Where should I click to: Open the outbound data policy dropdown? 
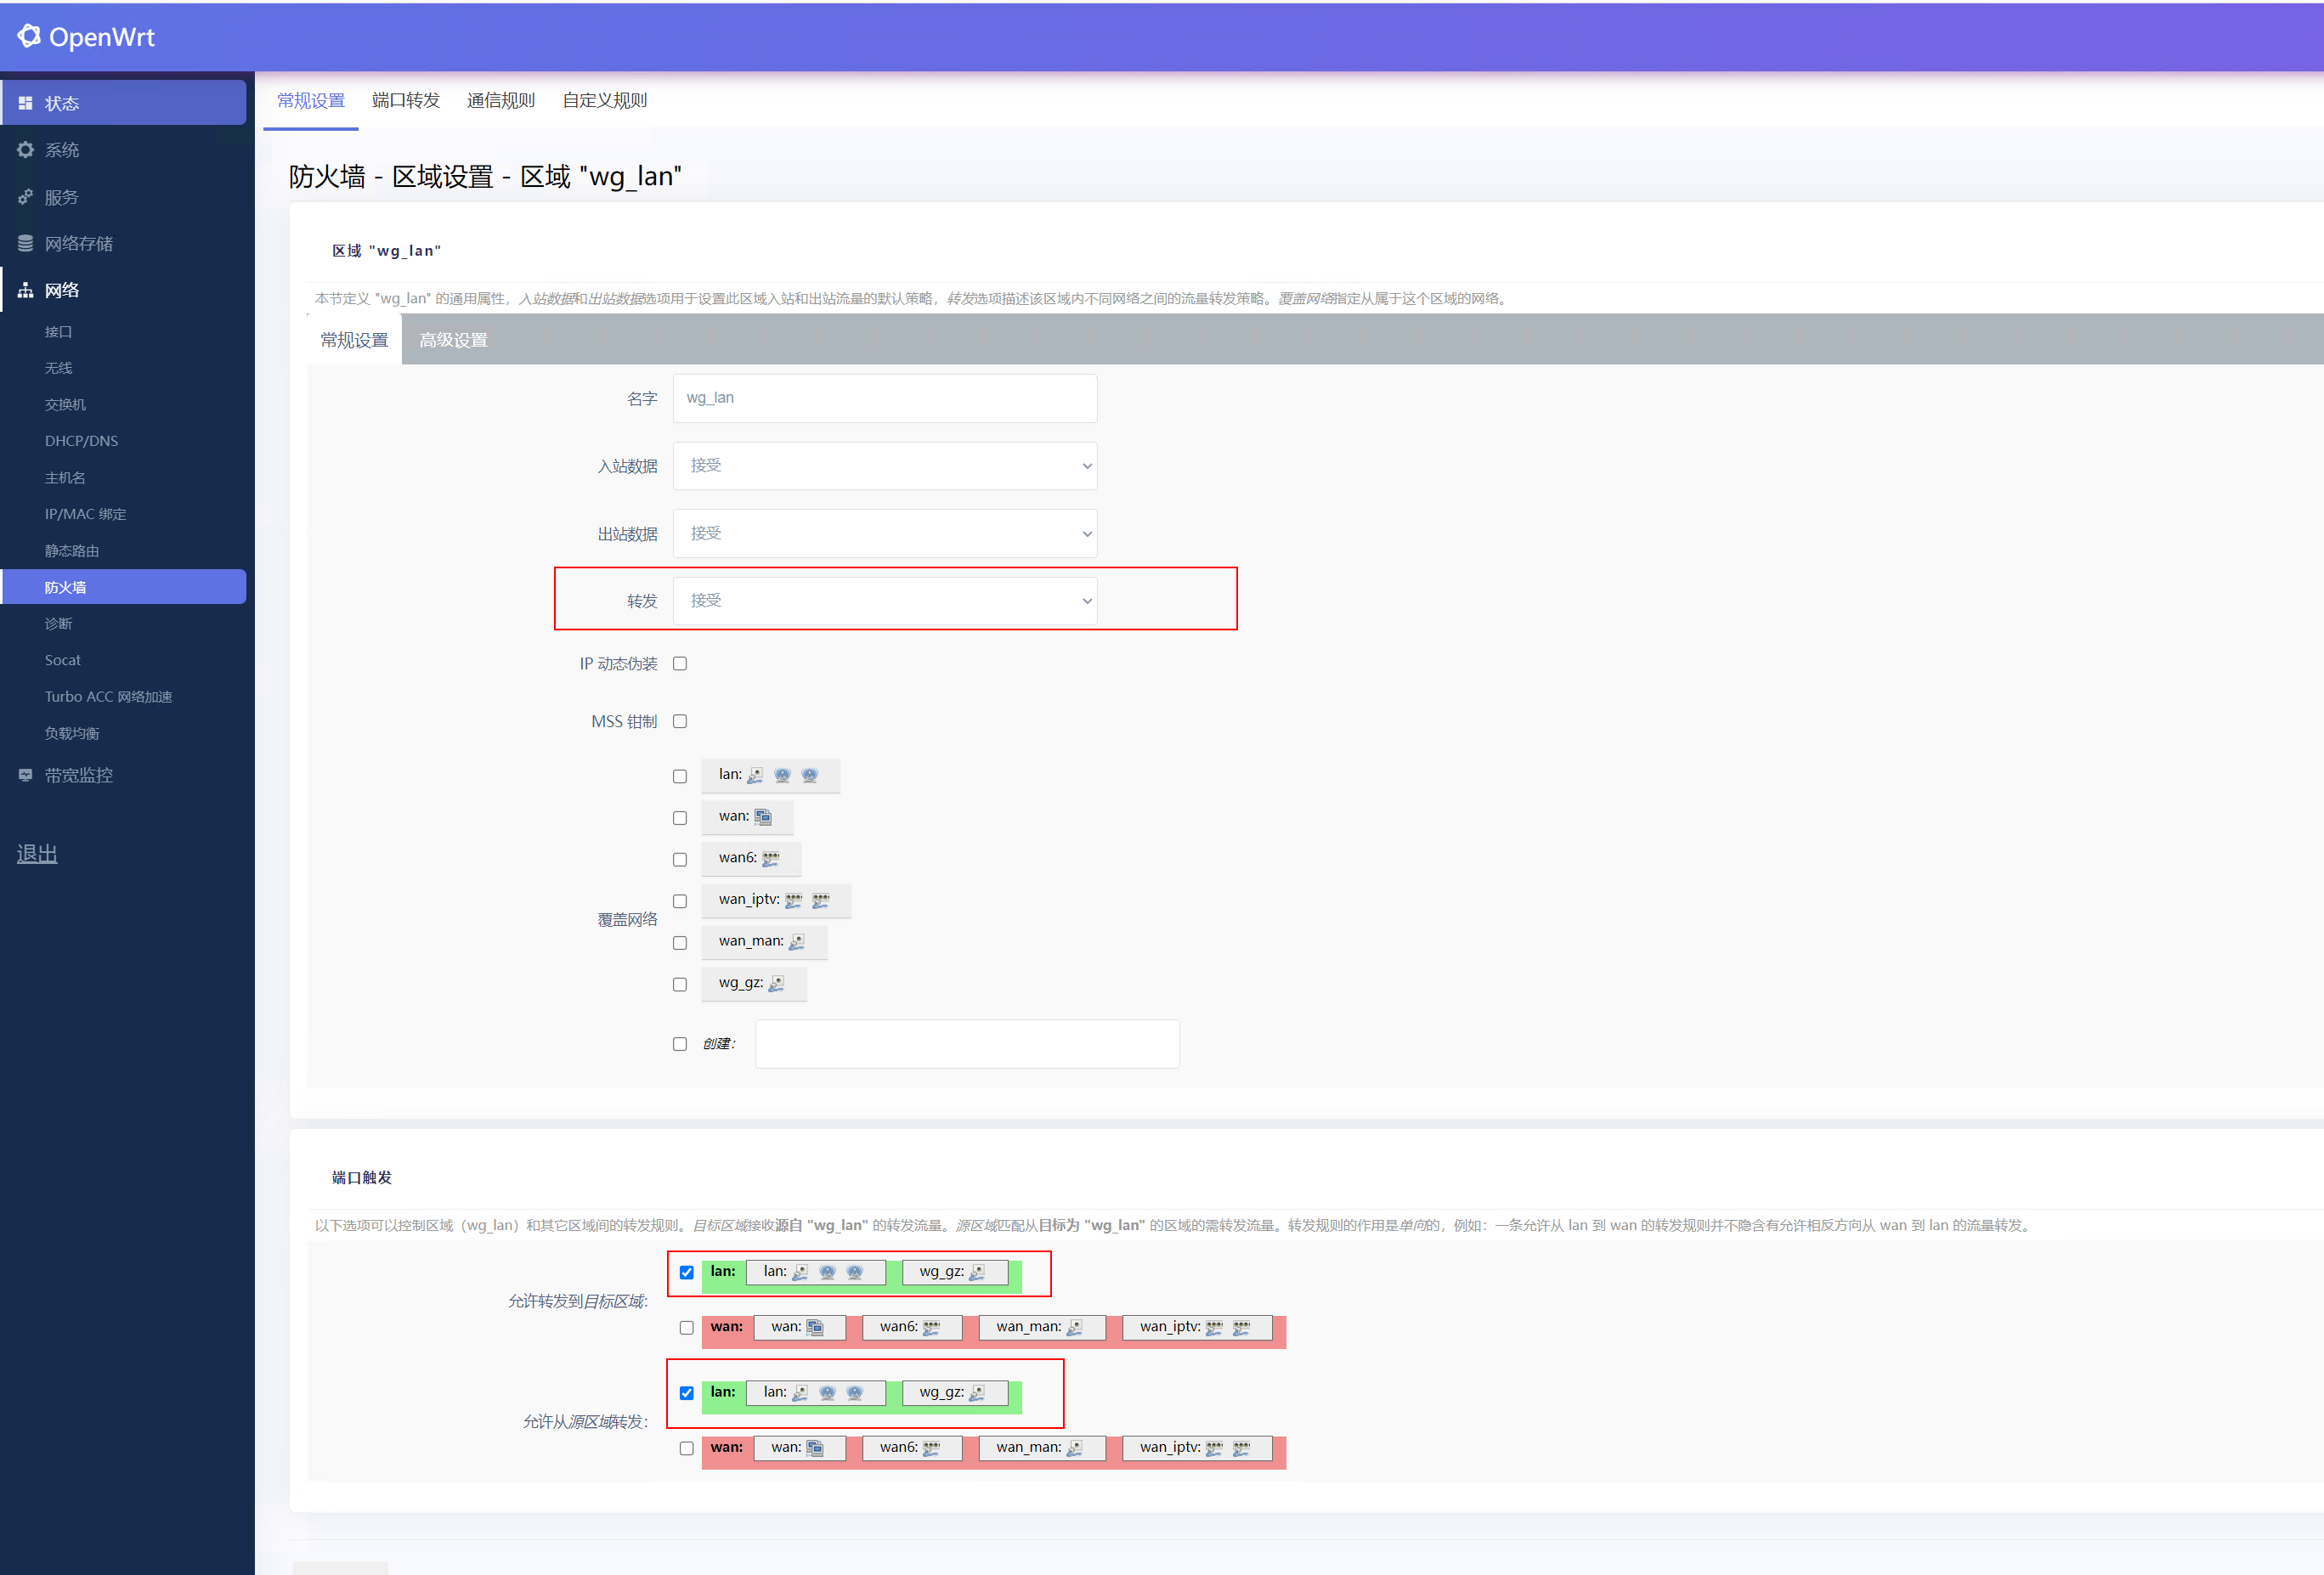884,534
